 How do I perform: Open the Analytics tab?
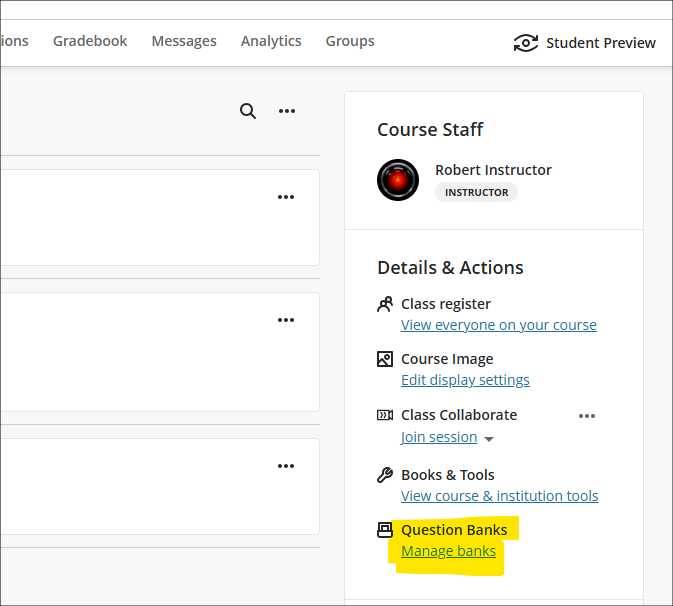pyautogui.click(x=271, y=41)
